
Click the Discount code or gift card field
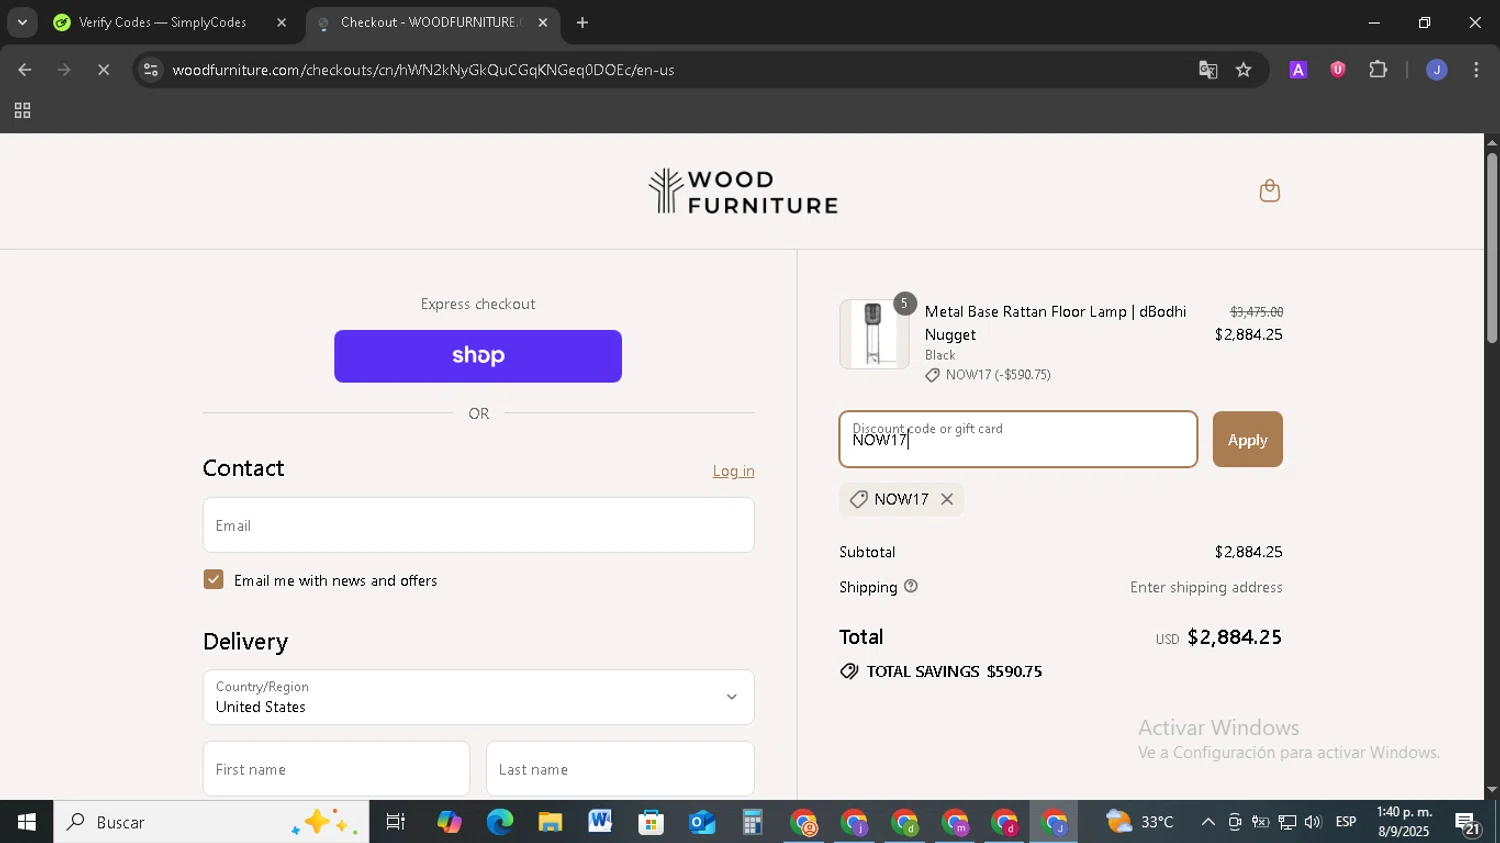(1018, 439)
